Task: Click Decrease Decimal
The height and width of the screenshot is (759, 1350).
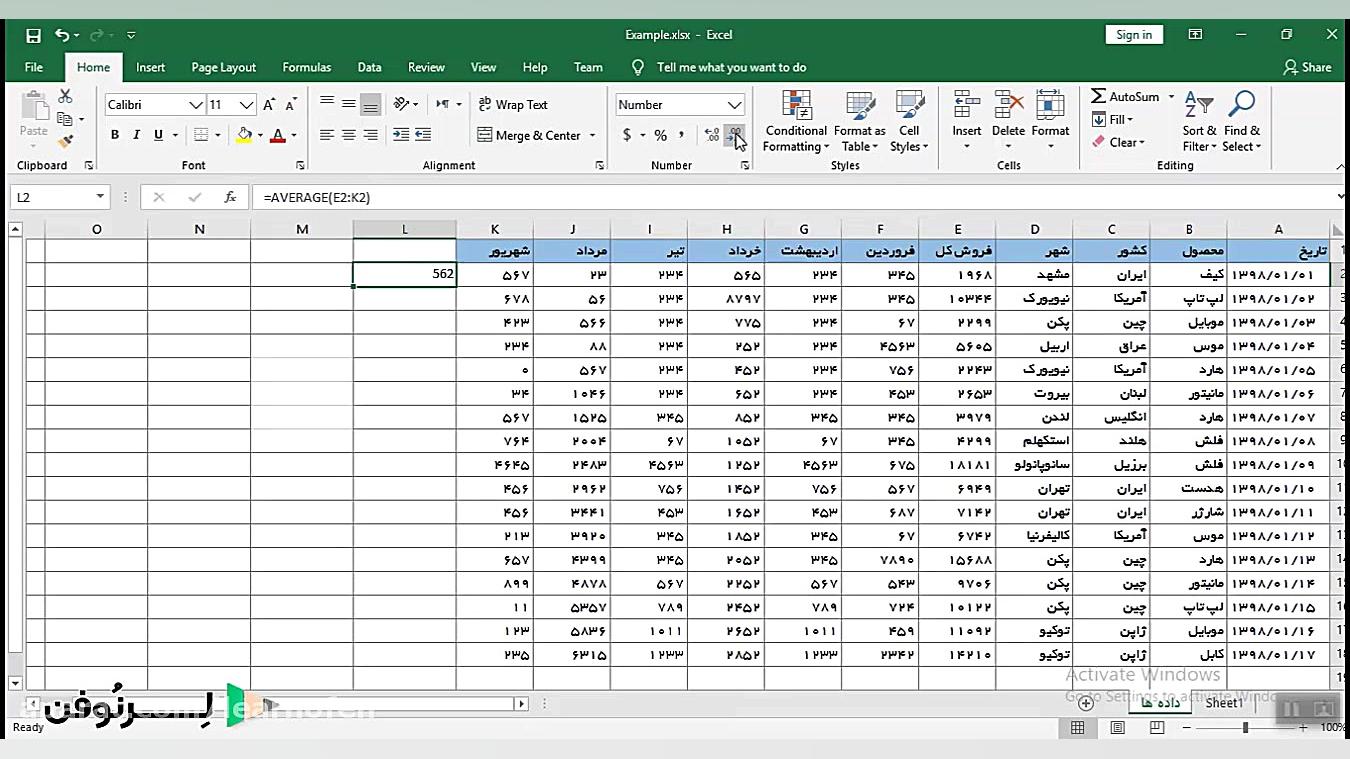Action: coord(735,135)
